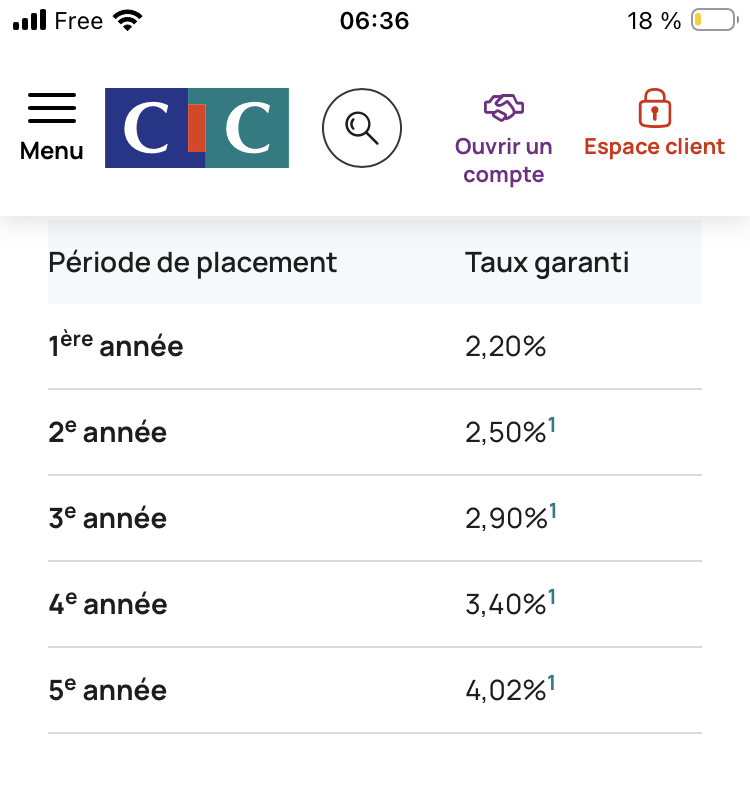Viewport: 750px width, 785px height.
Task: Tap the 06:36 clock in status bar
Action: [x=374, y=21]
